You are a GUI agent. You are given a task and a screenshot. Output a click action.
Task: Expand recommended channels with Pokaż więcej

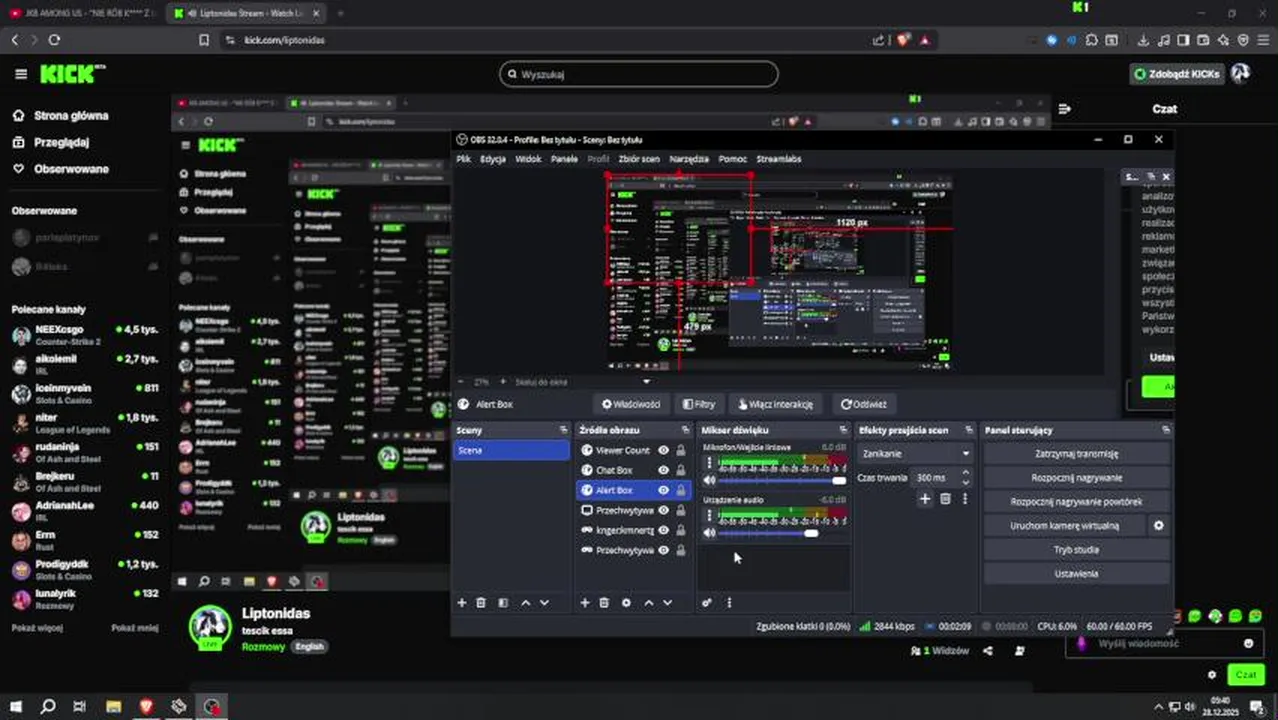tap(37, 628)
